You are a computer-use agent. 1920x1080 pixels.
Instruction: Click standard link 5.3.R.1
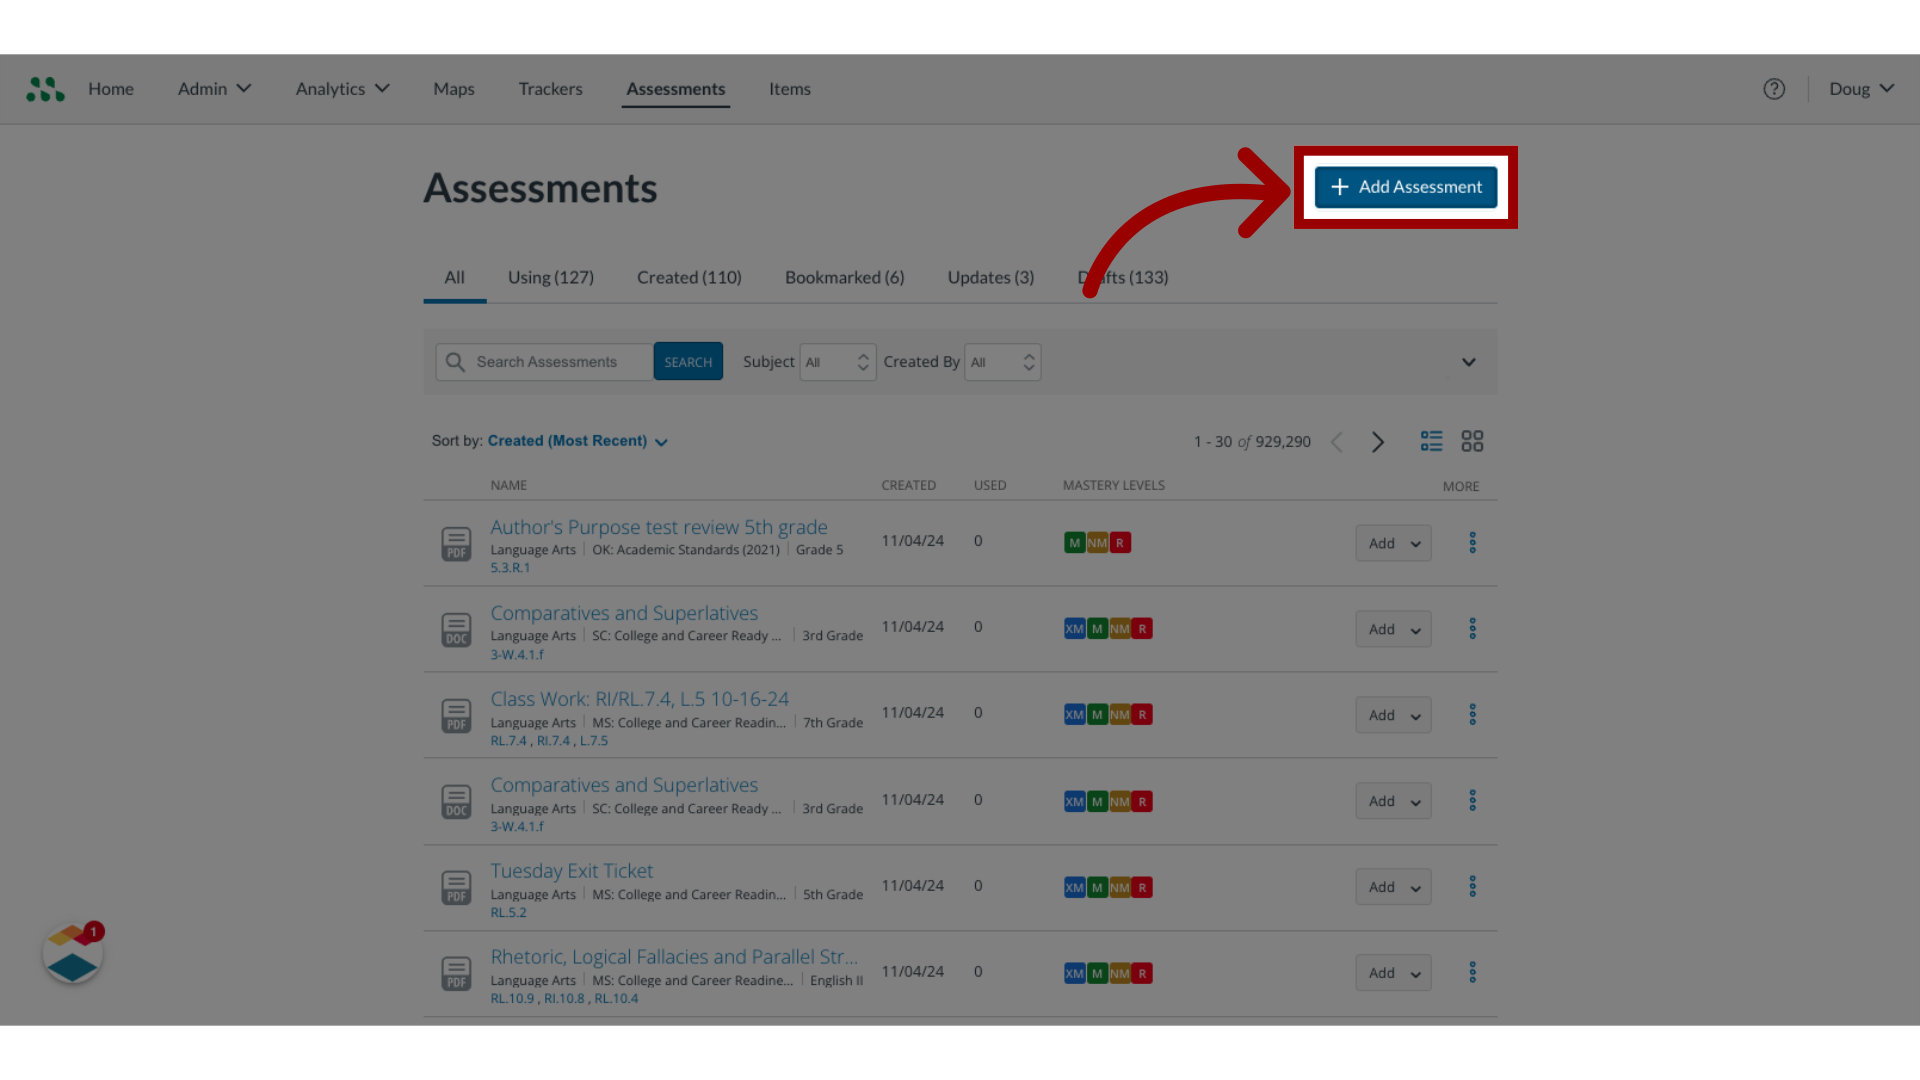click(x=510, y=568)
